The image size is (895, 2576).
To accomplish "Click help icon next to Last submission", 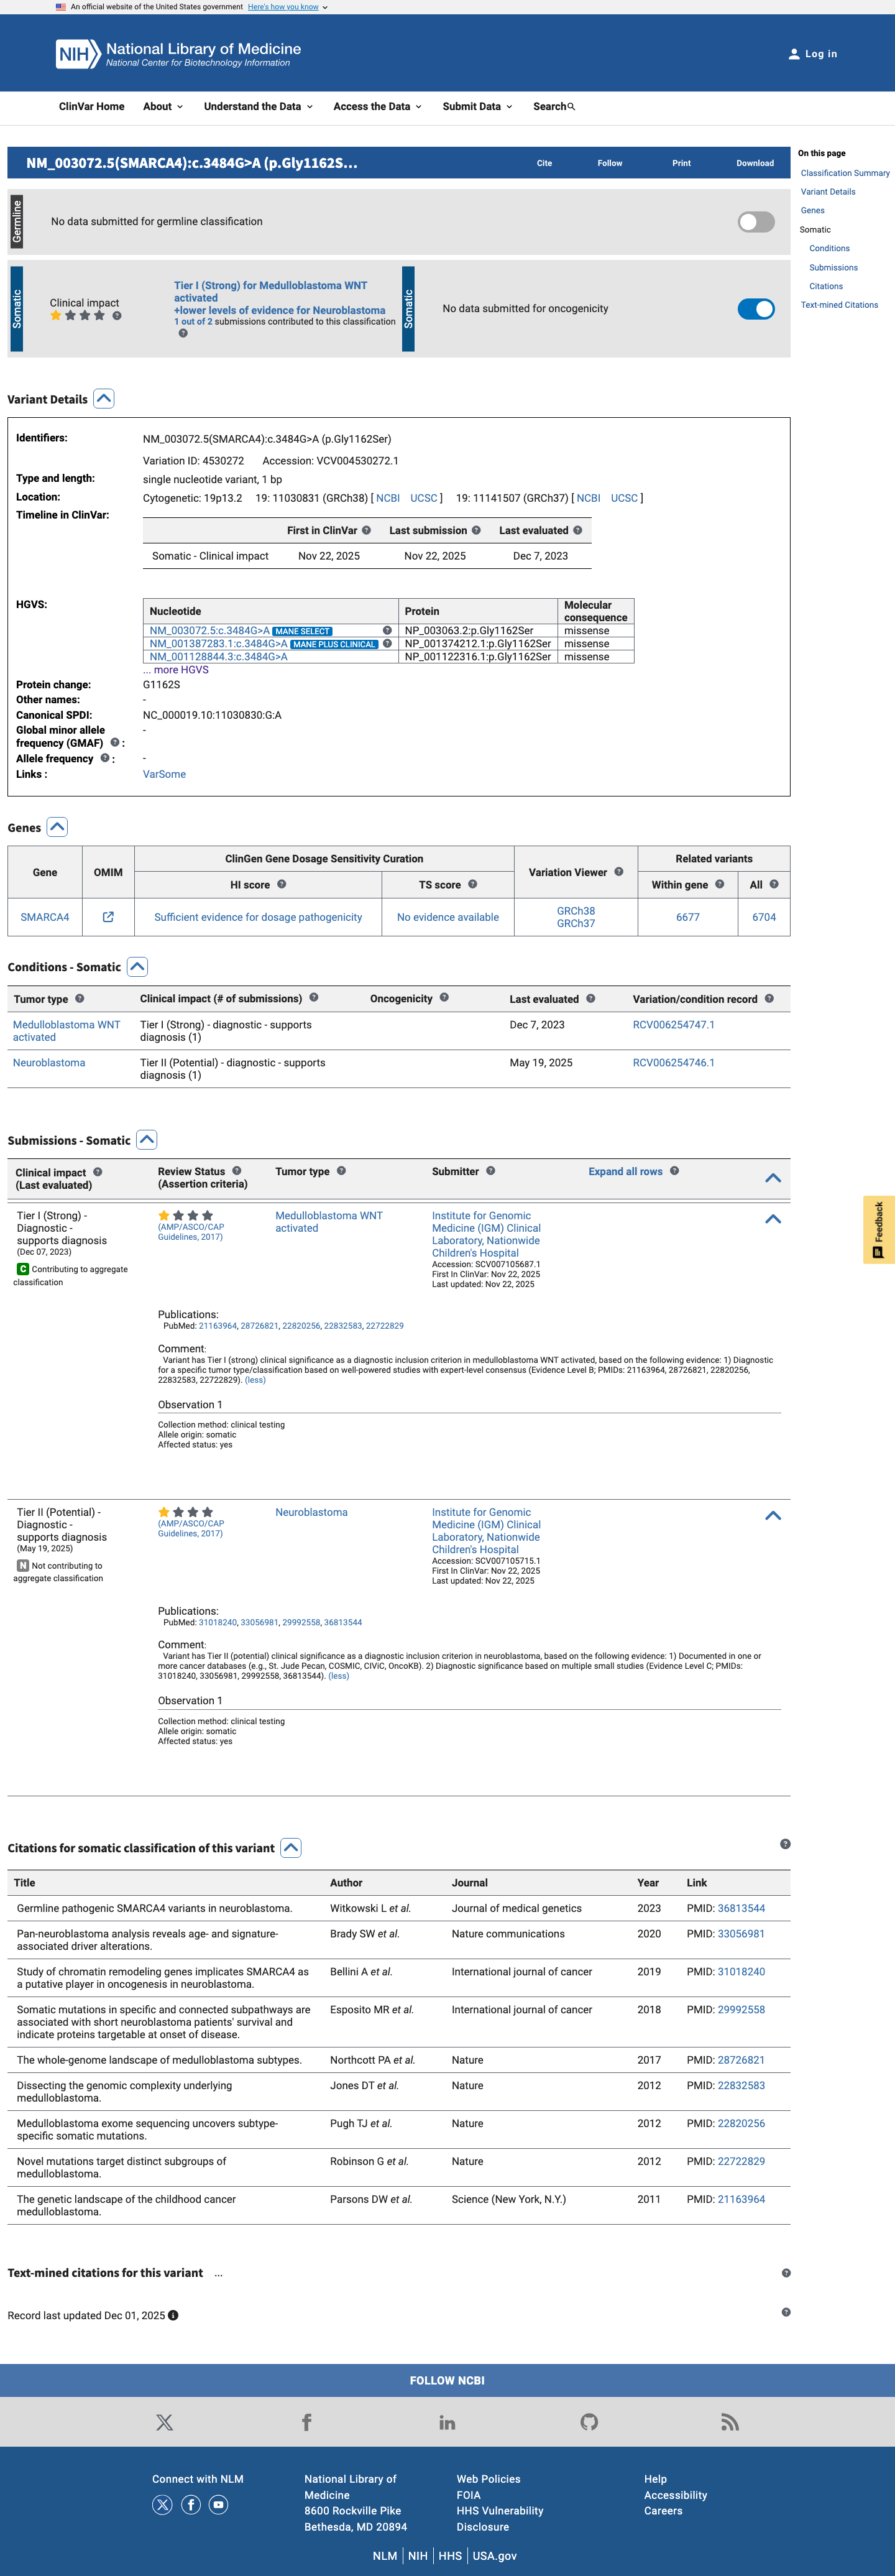I will [x=476, y=530].
